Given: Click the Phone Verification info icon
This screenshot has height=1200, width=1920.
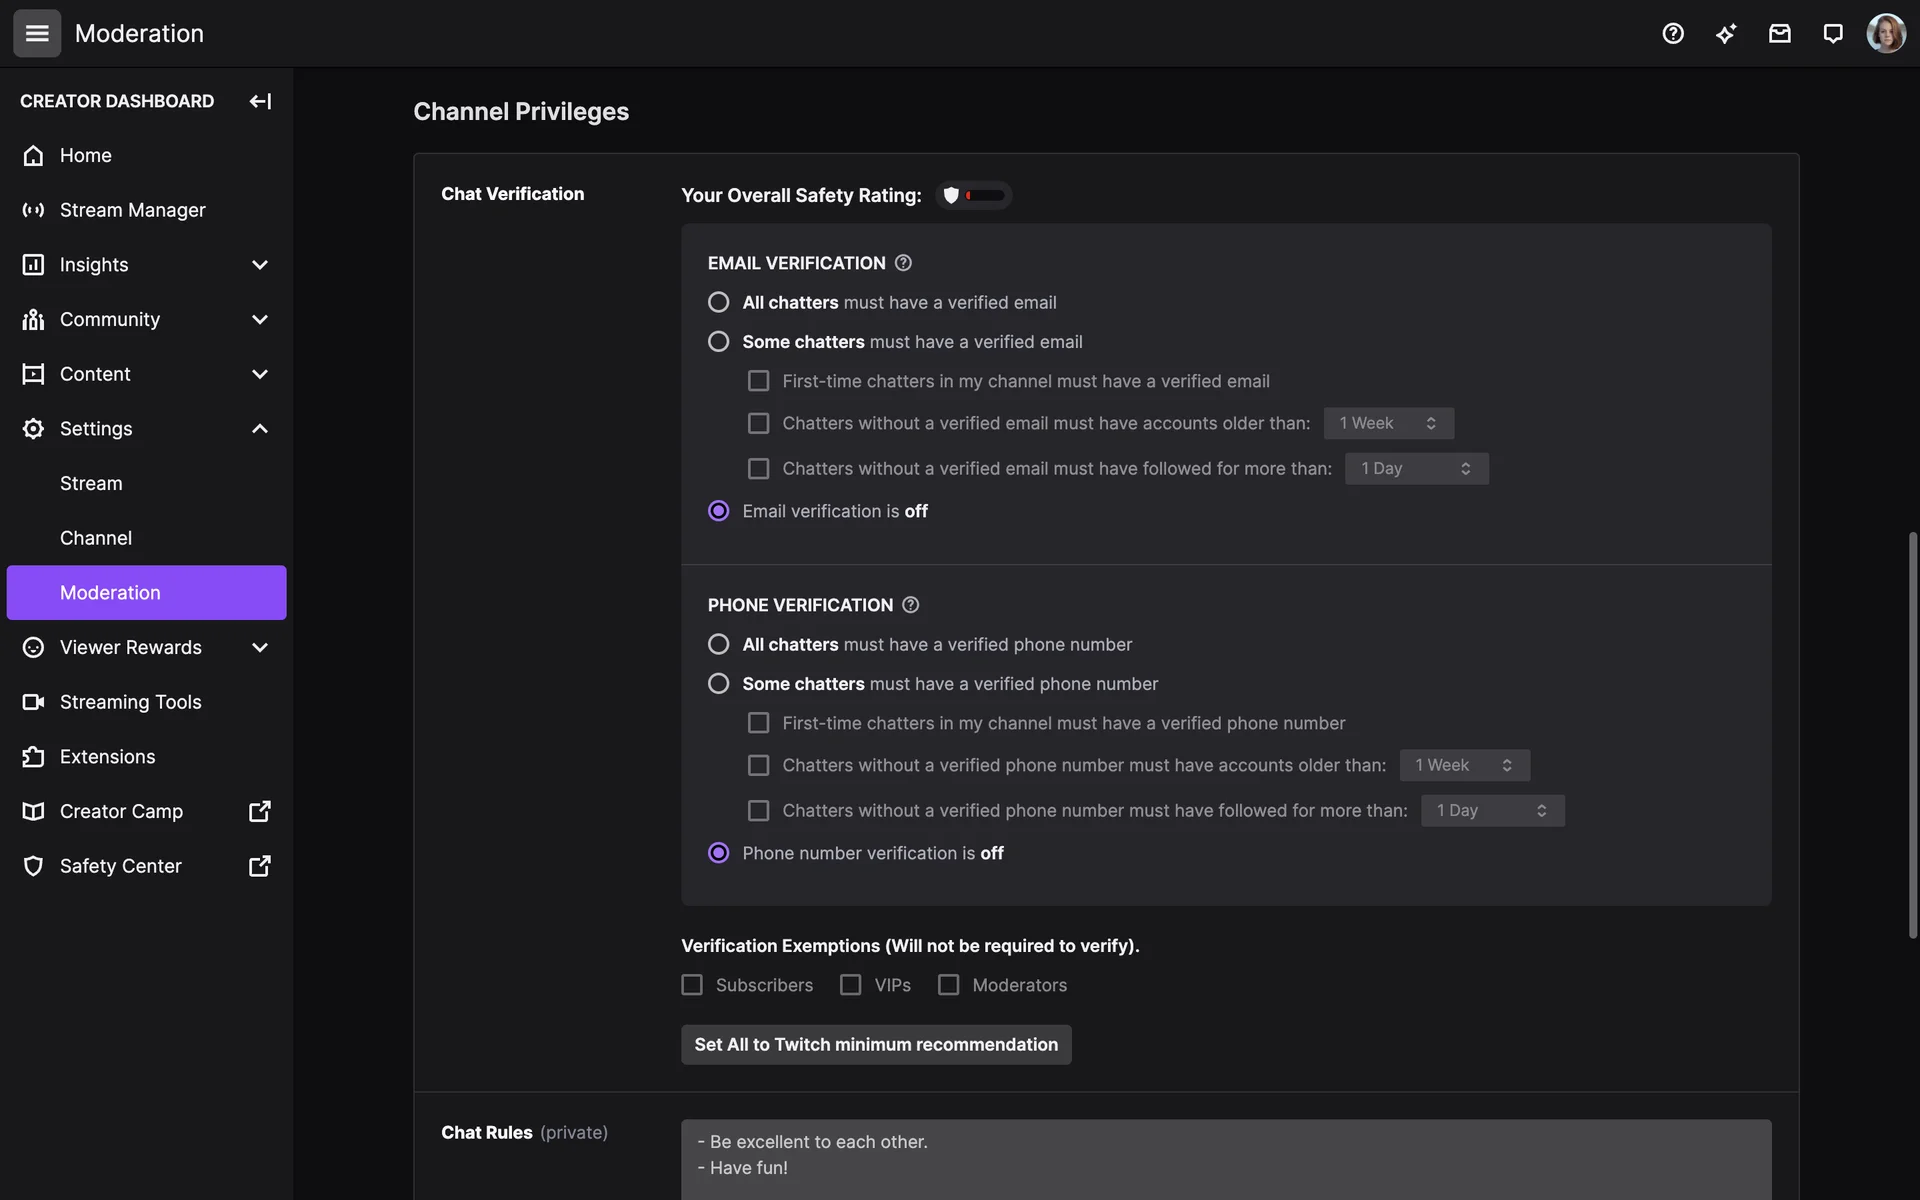Looking at the screenshot, I should click(x=910, y=605).
